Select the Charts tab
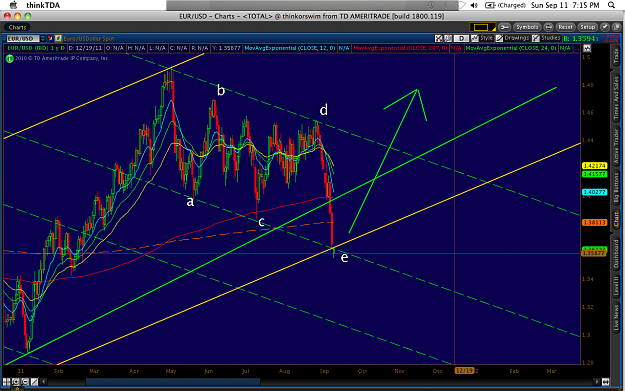 (17, 27)
